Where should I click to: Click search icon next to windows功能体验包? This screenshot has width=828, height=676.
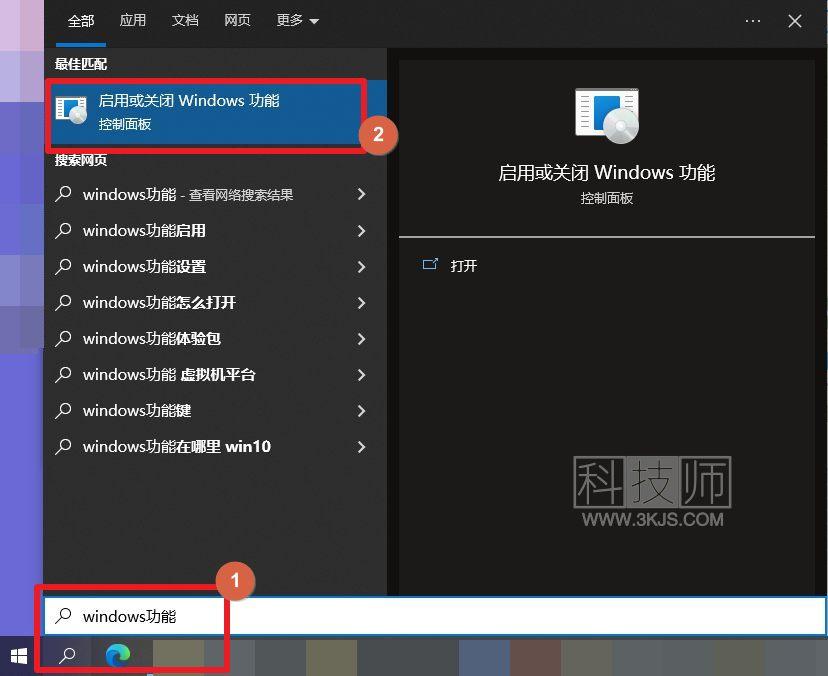click(63, 338)
